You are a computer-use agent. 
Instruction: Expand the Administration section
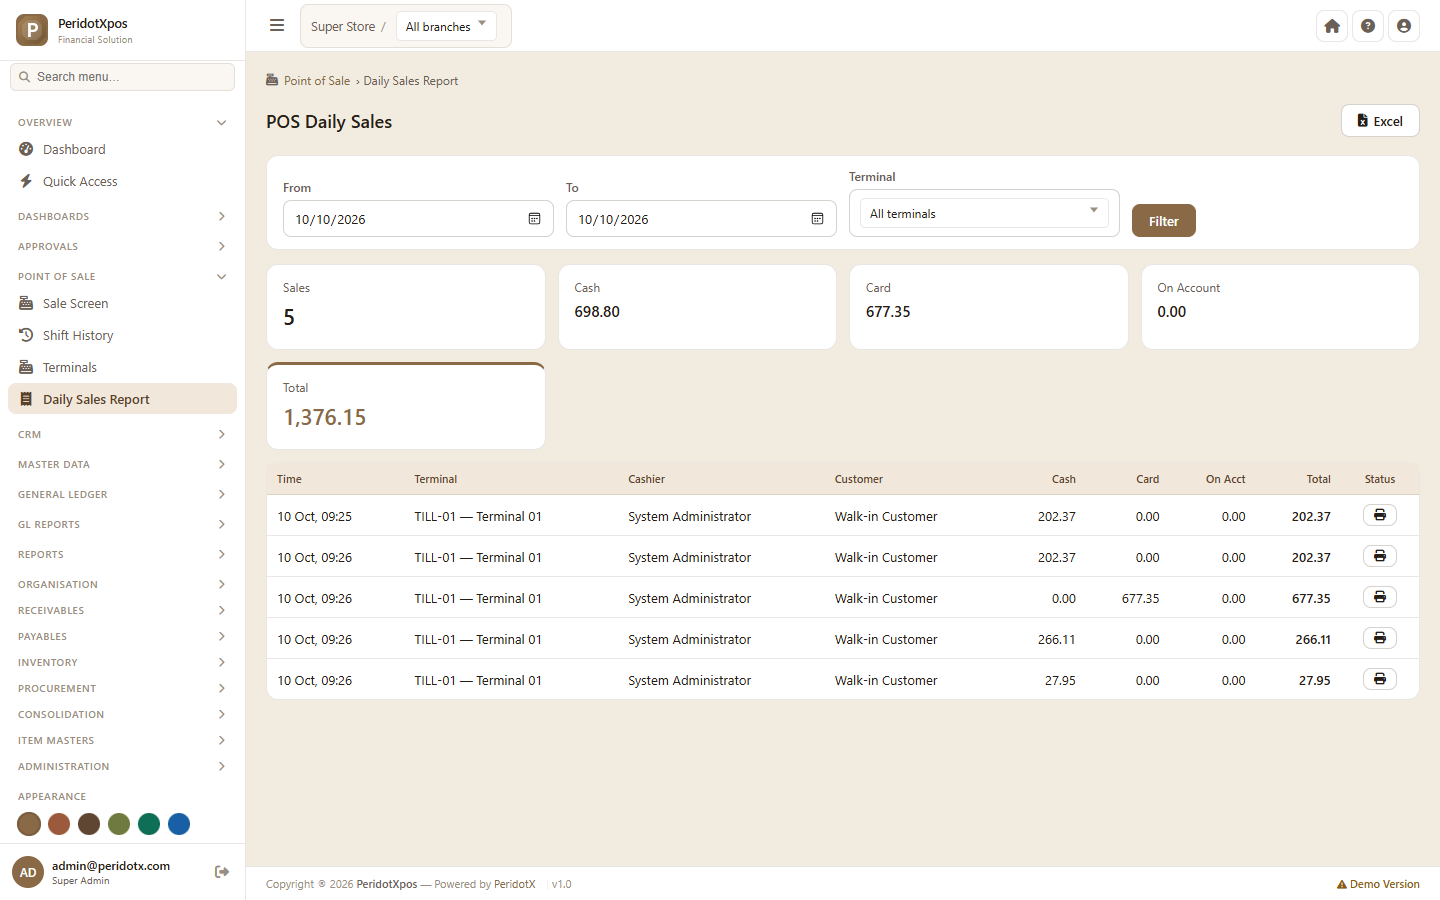[x=122, y=766]
